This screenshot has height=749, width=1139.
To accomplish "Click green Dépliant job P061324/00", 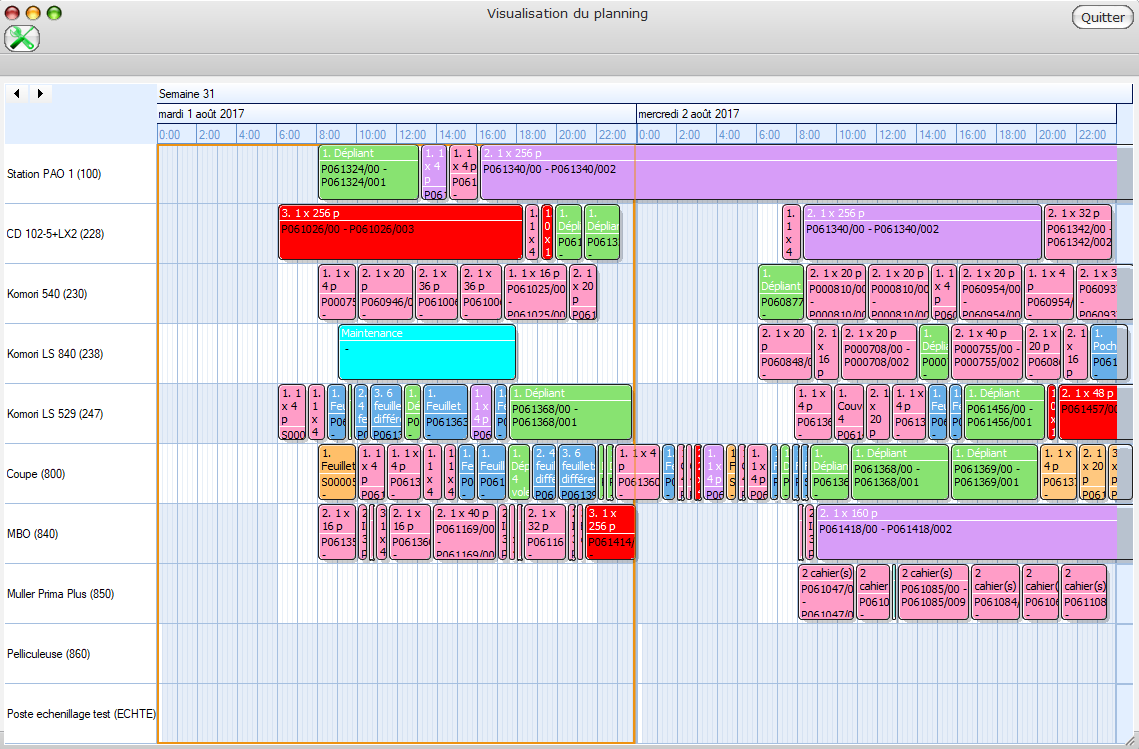I will tap(368, 172).
